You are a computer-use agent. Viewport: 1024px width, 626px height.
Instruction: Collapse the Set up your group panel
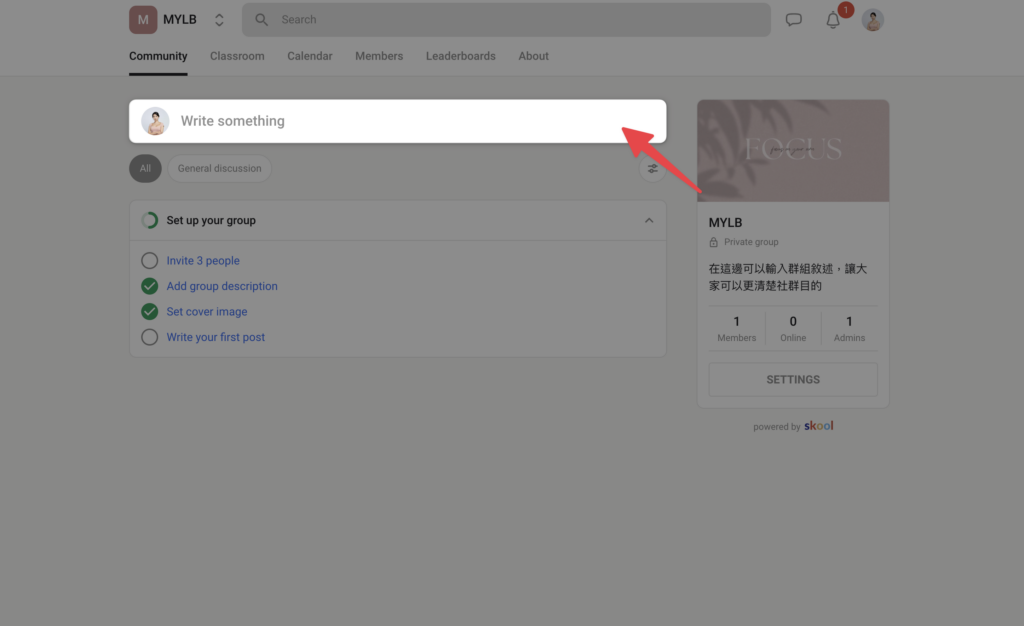(648, 221)
